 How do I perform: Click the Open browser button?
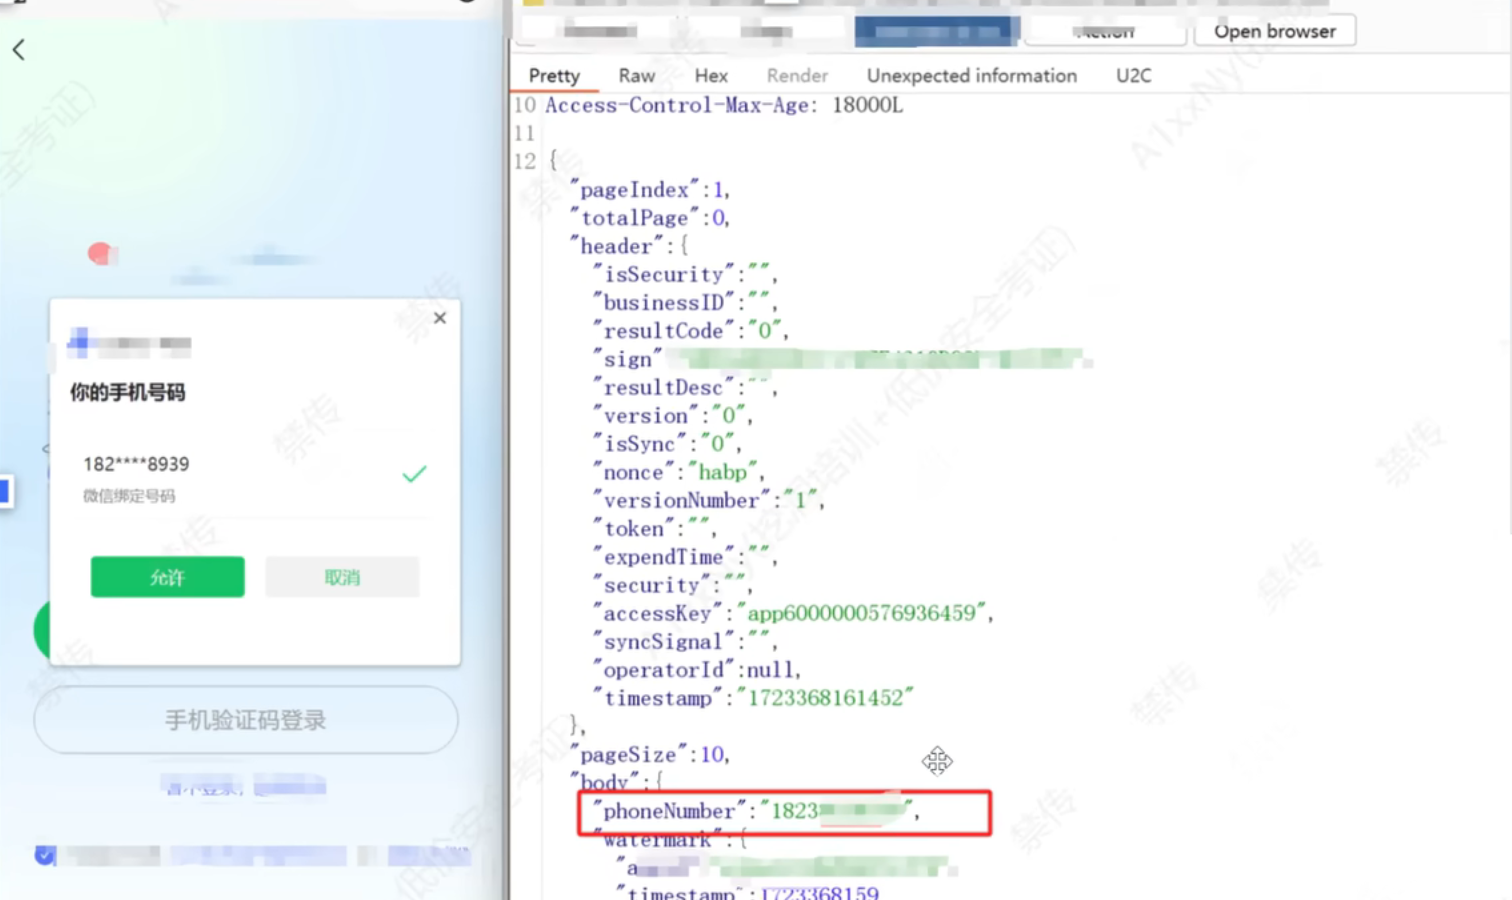tap(1274, 31)
